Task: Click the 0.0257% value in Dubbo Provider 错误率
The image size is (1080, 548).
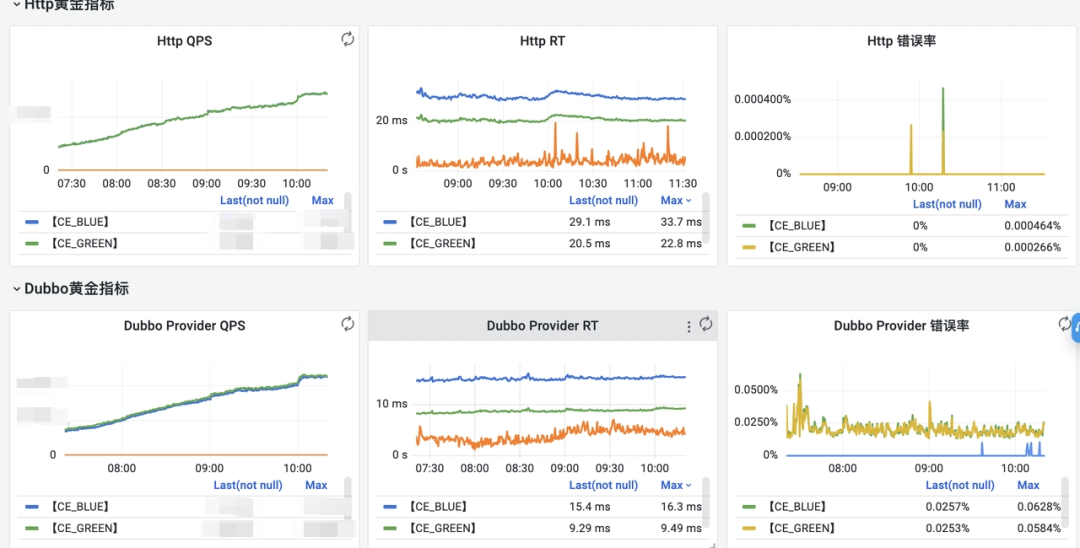Action: [x=947, y=507]
